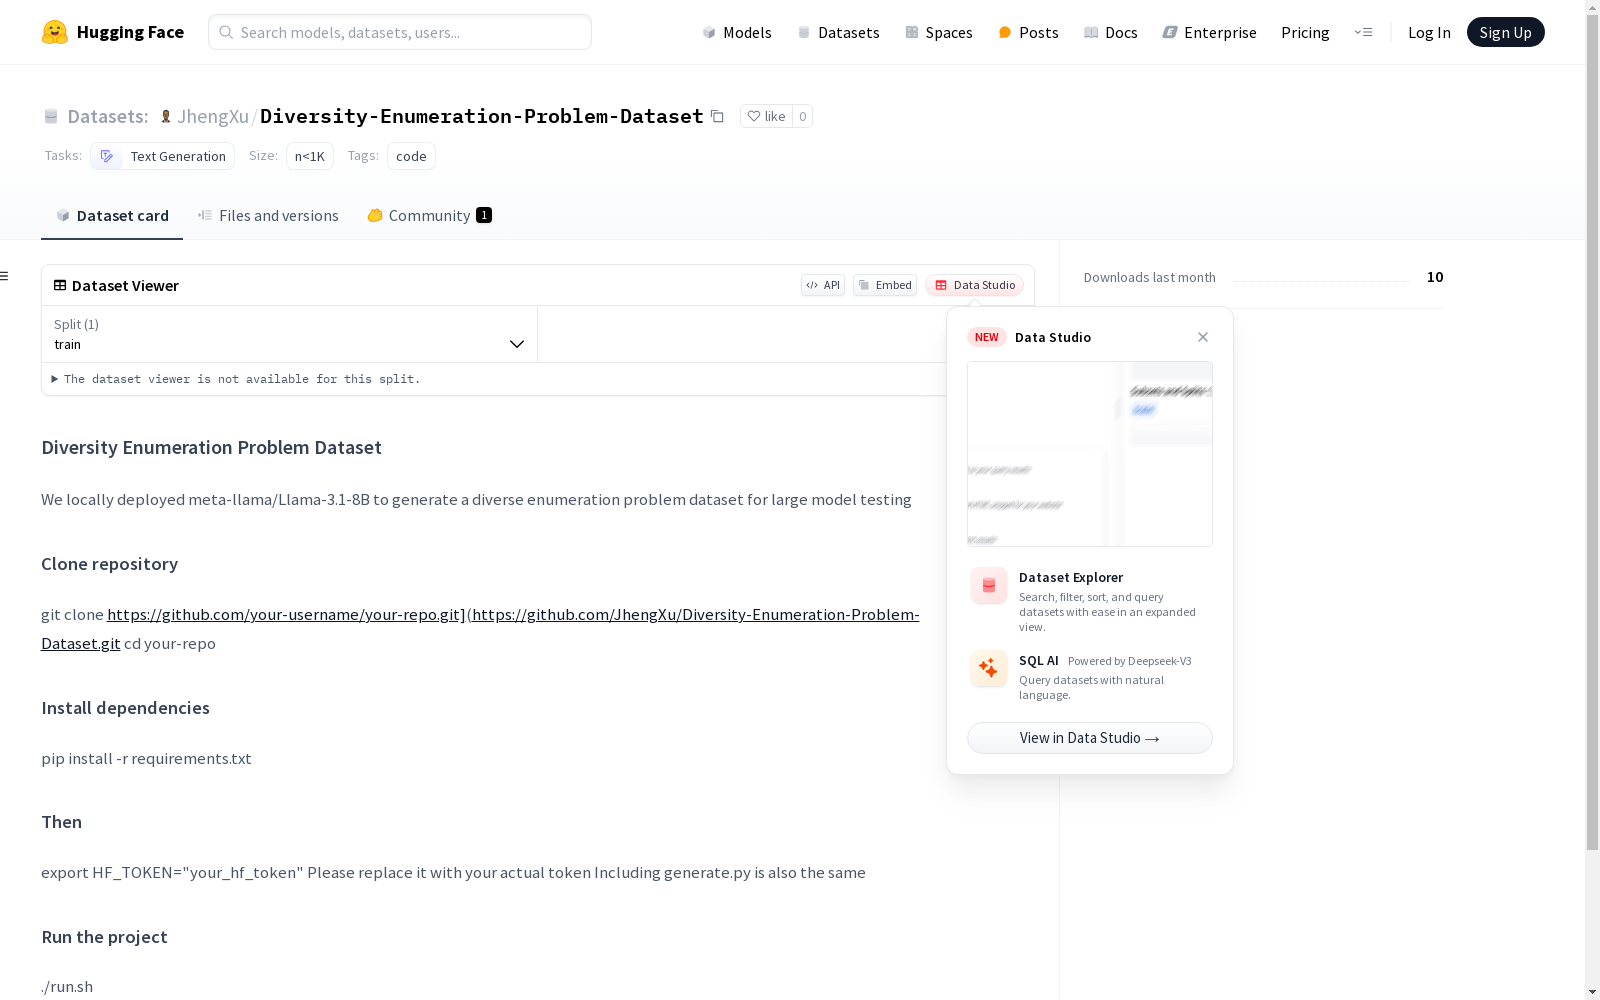The width and height of the screenshot is (1600, 1000).
Task: Click the ./run.sh text
Action: [x=67, y=987]
